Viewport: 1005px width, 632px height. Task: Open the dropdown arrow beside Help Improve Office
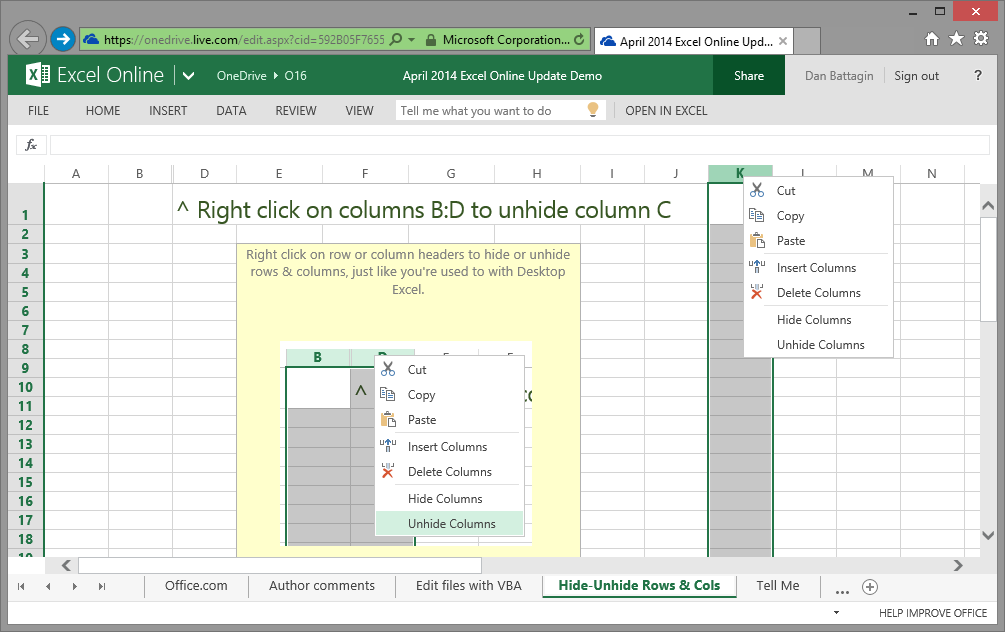[836, 612]
